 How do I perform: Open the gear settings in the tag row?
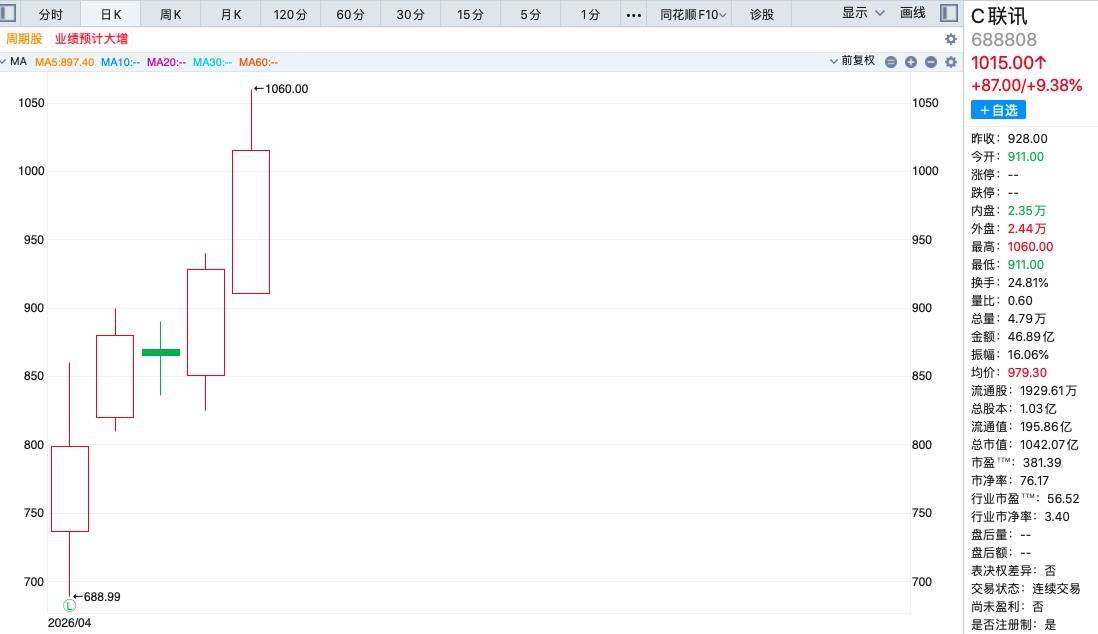[951, 39]
